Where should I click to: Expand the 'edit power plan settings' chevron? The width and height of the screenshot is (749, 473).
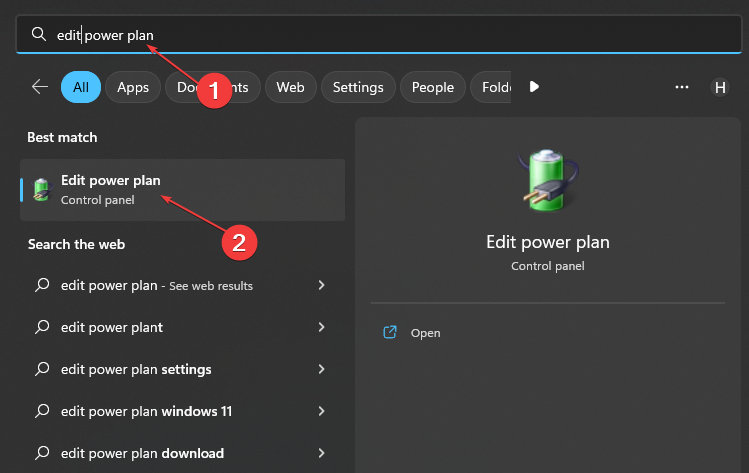321,369
